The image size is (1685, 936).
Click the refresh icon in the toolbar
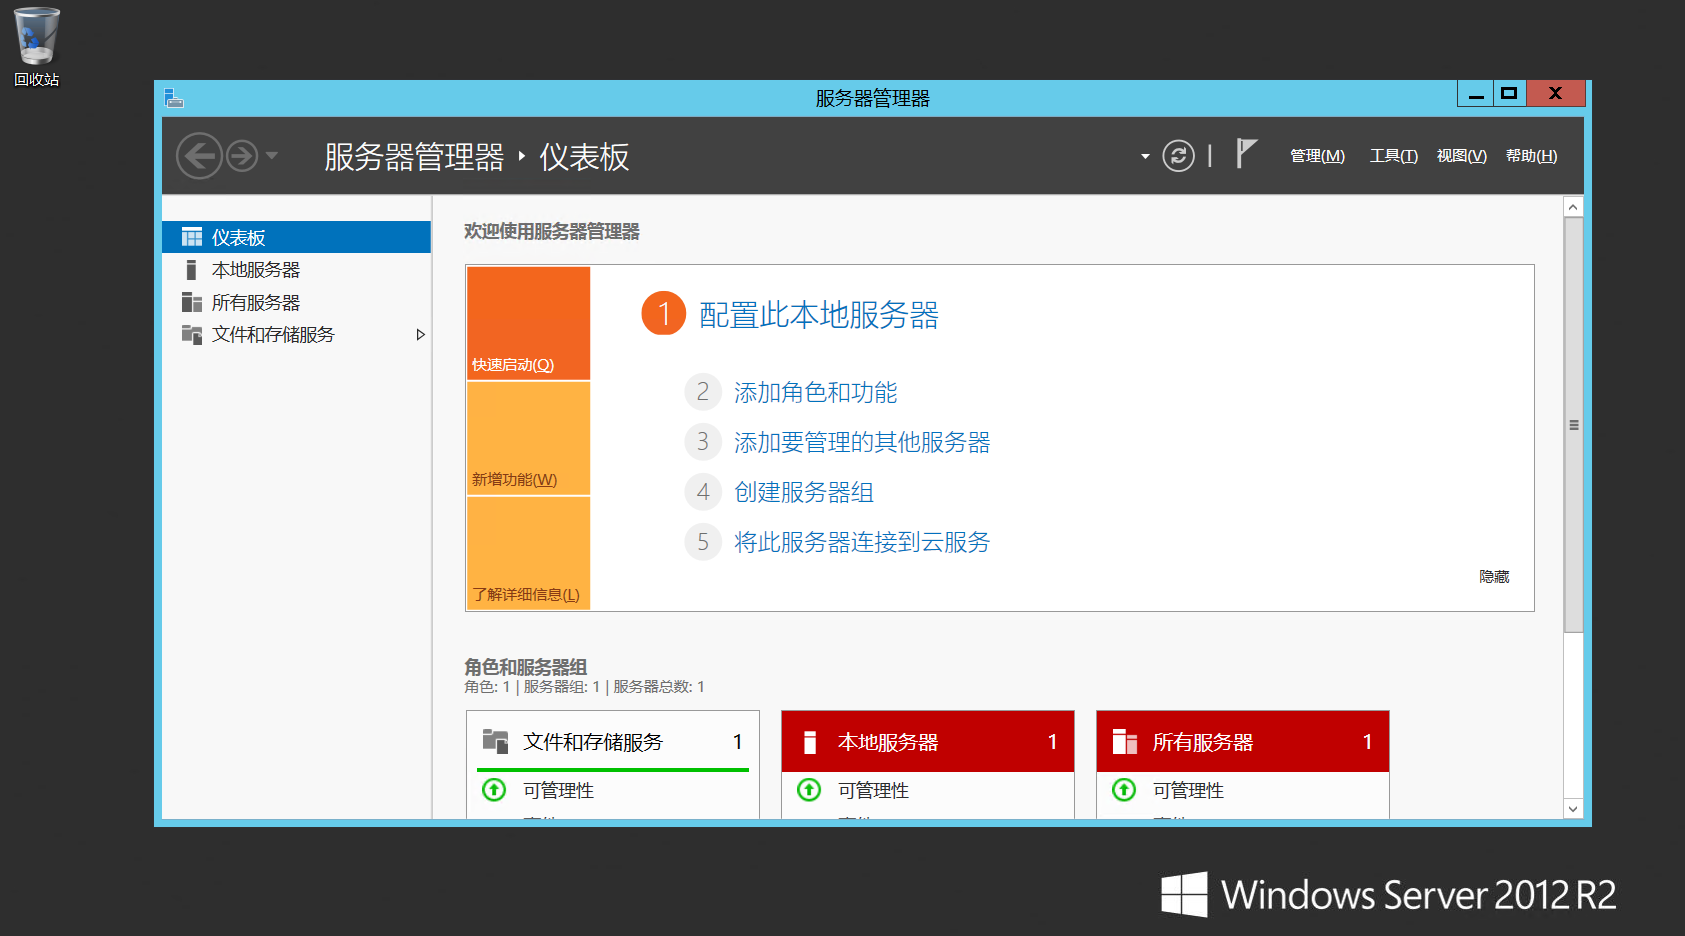(1179, 156)
